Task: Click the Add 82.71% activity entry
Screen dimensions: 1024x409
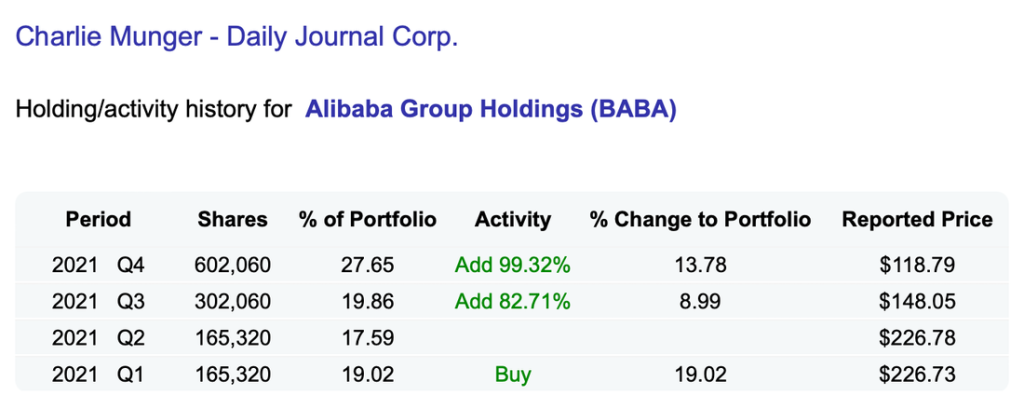Action: pos(512,302)
